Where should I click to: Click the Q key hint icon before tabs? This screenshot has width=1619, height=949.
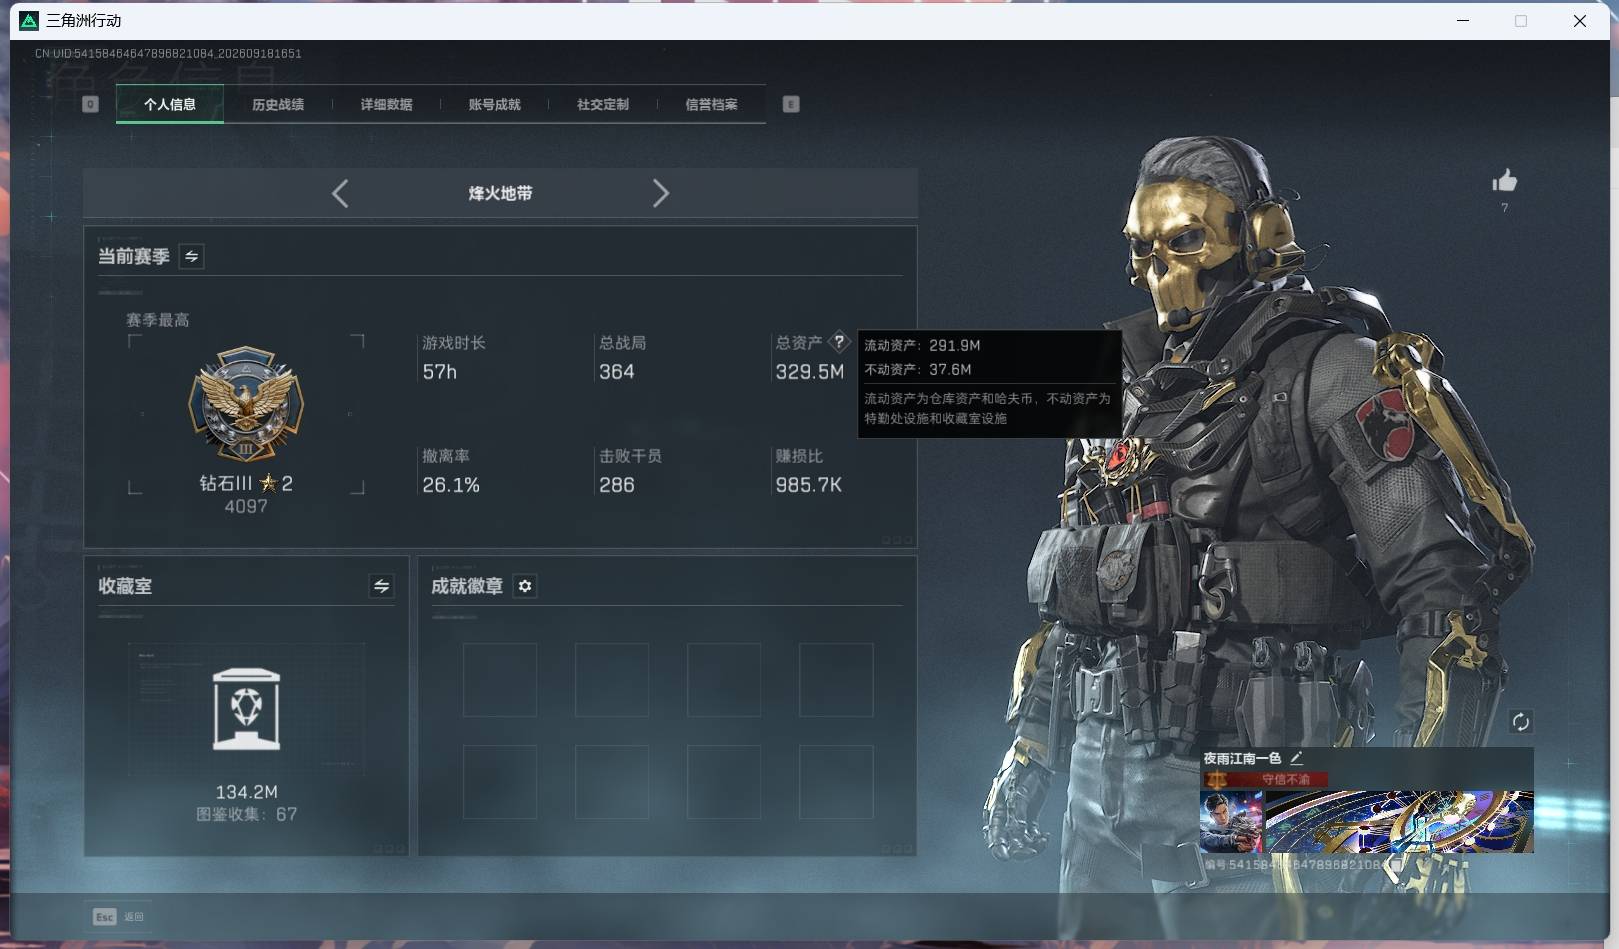(90, 104)
